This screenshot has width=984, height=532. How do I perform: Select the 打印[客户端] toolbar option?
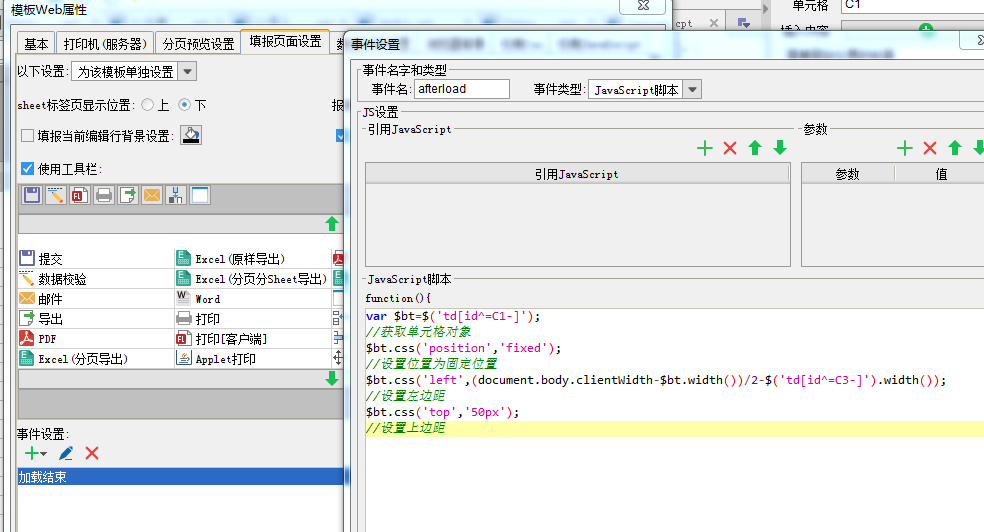(252, 339)
